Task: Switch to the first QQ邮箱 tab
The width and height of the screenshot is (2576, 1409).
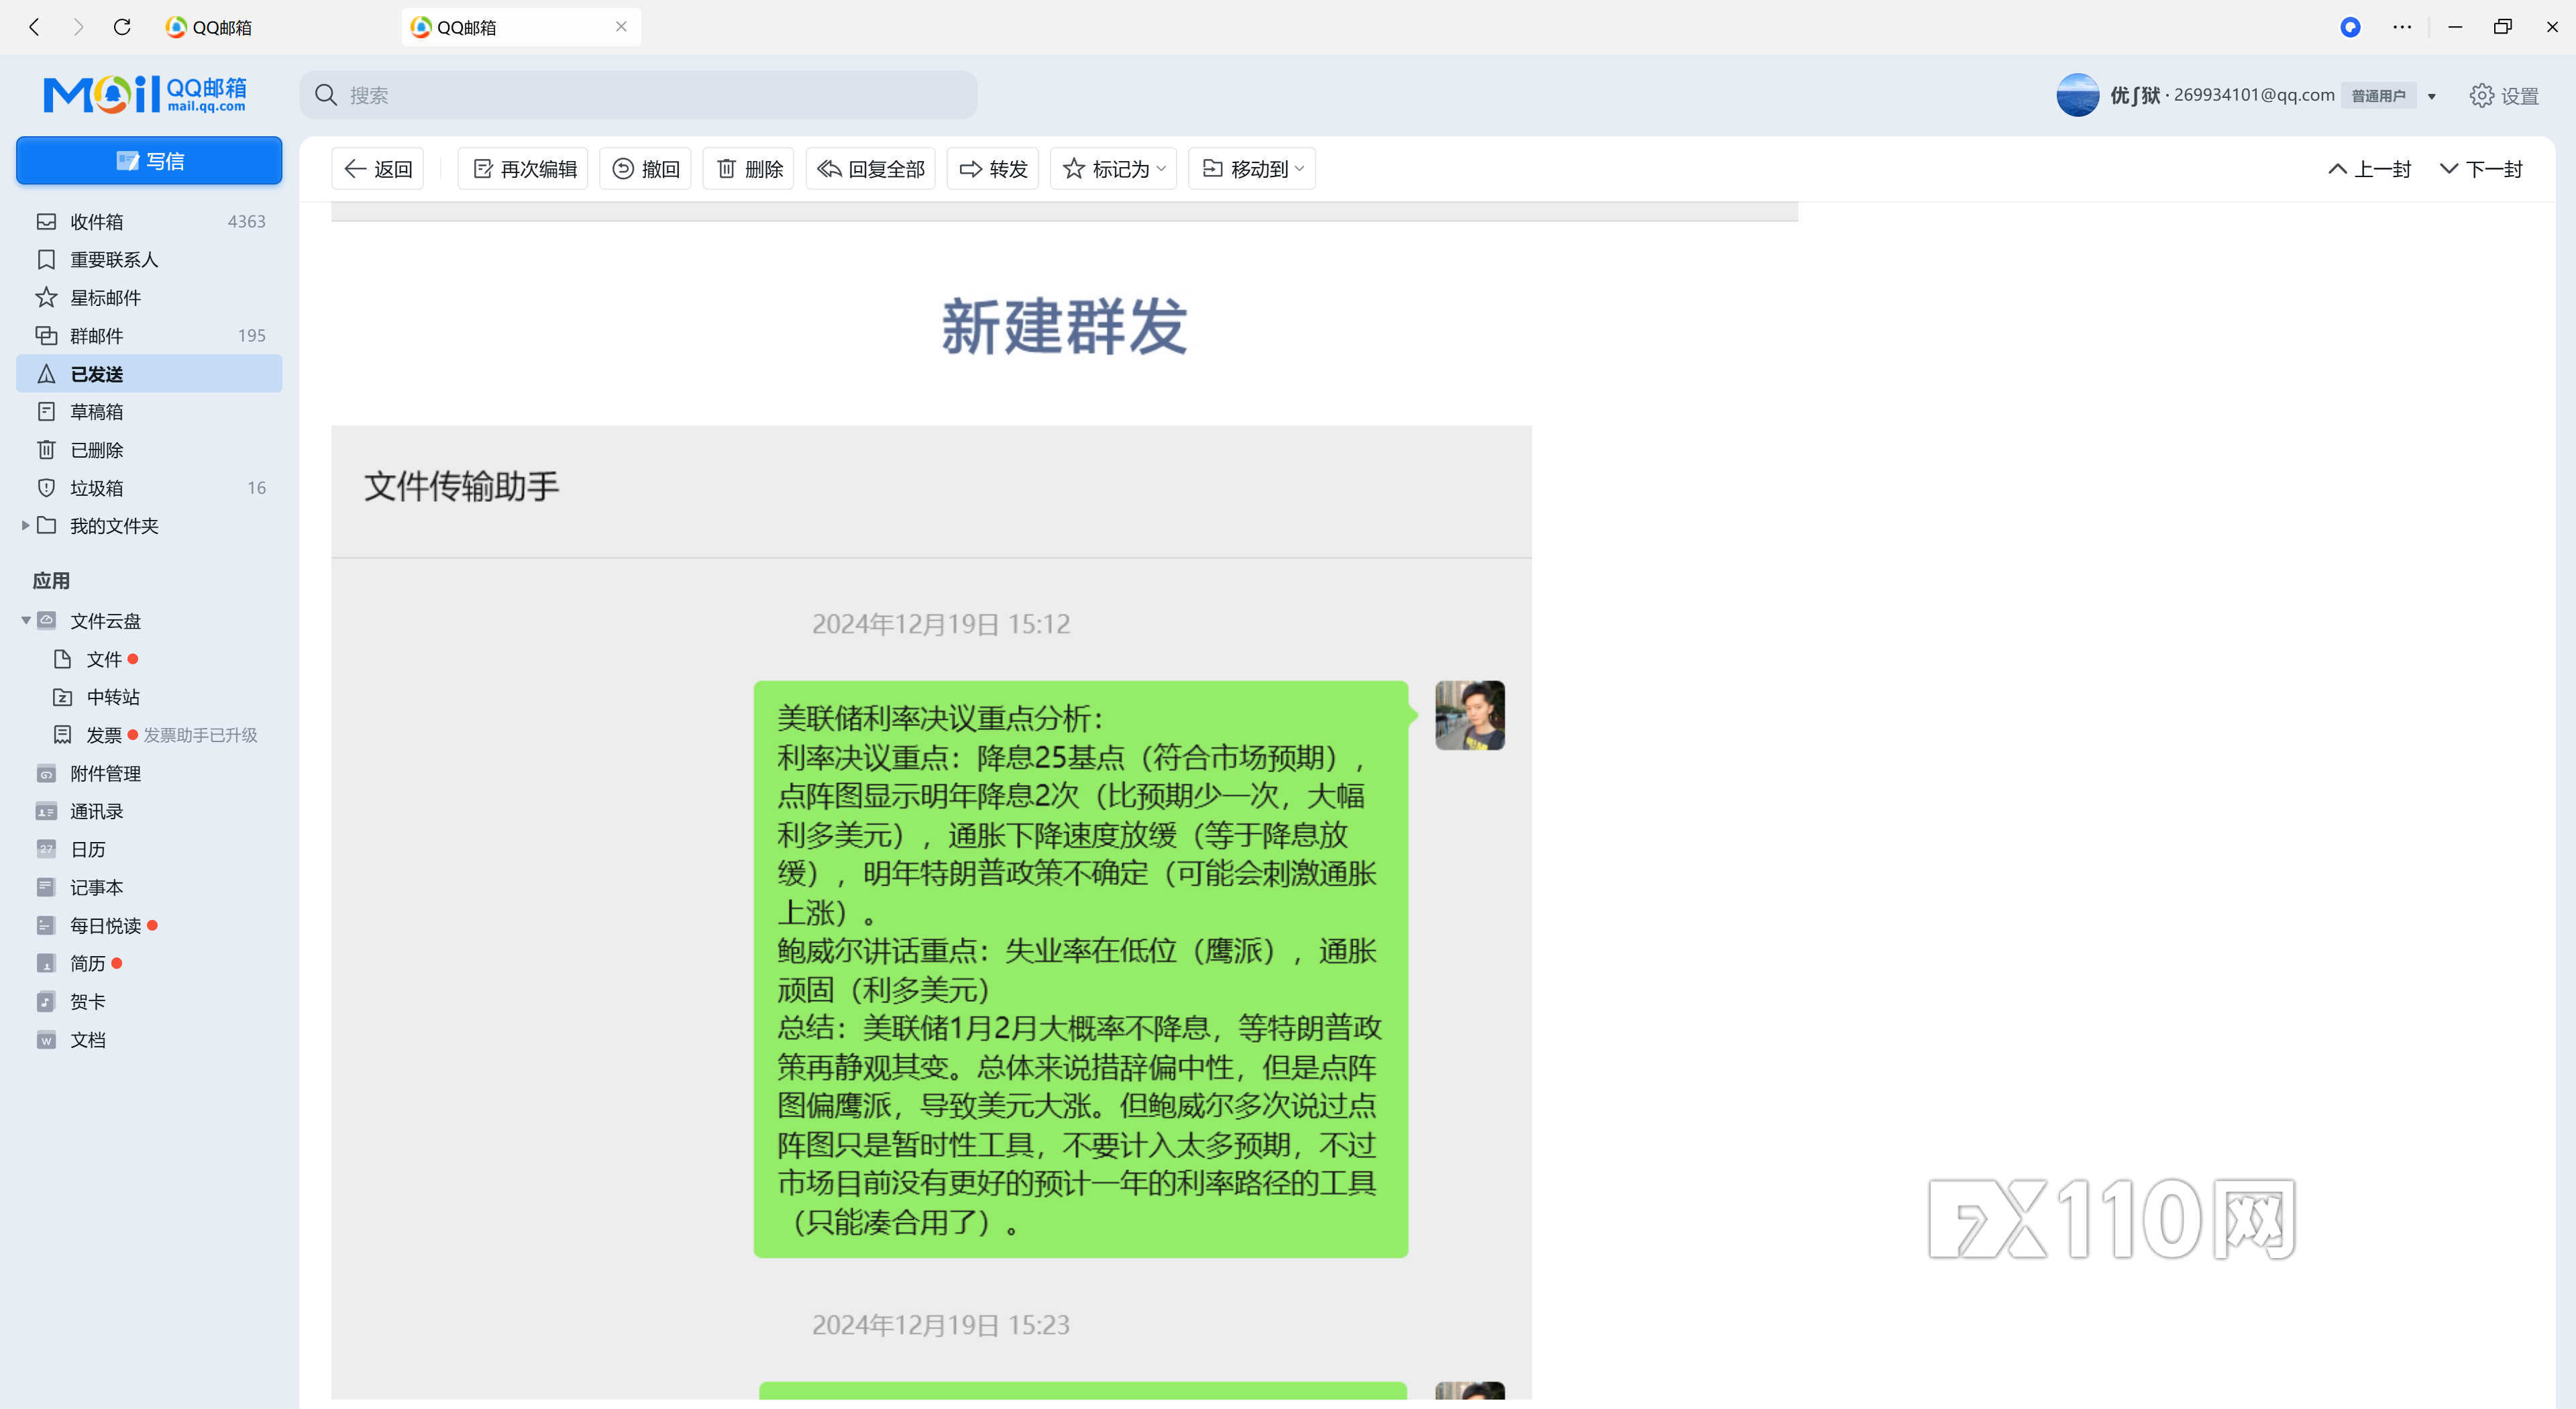Action: pos(275,27)
